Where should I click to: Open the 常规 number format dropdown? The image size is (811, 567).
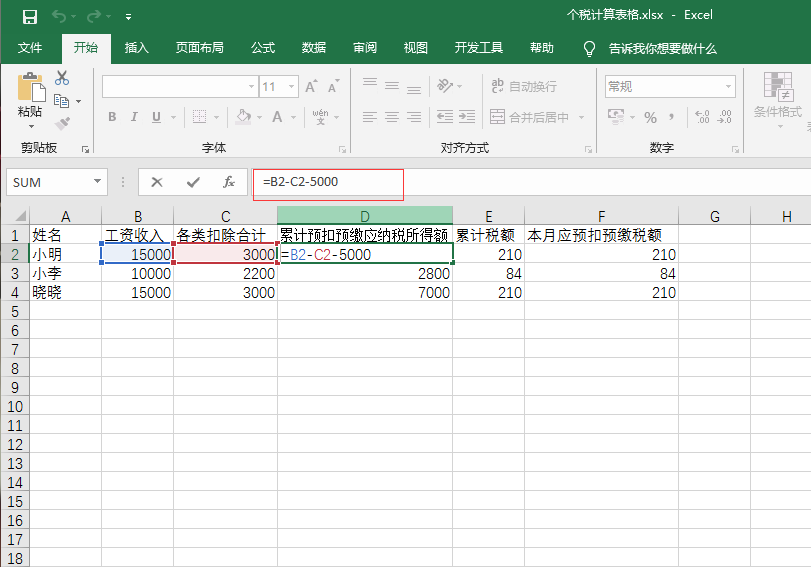tap(728, 86)
